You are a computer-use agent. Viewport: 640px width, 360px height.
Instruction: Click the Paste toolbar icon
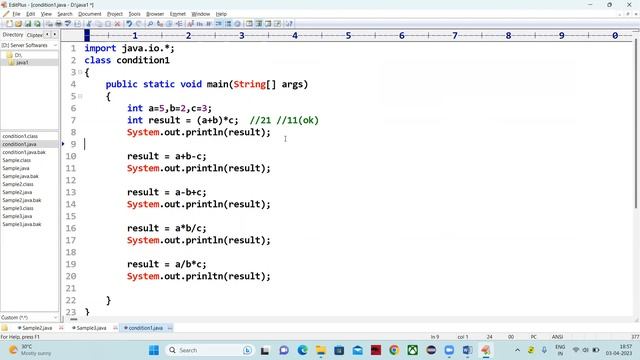108,24
